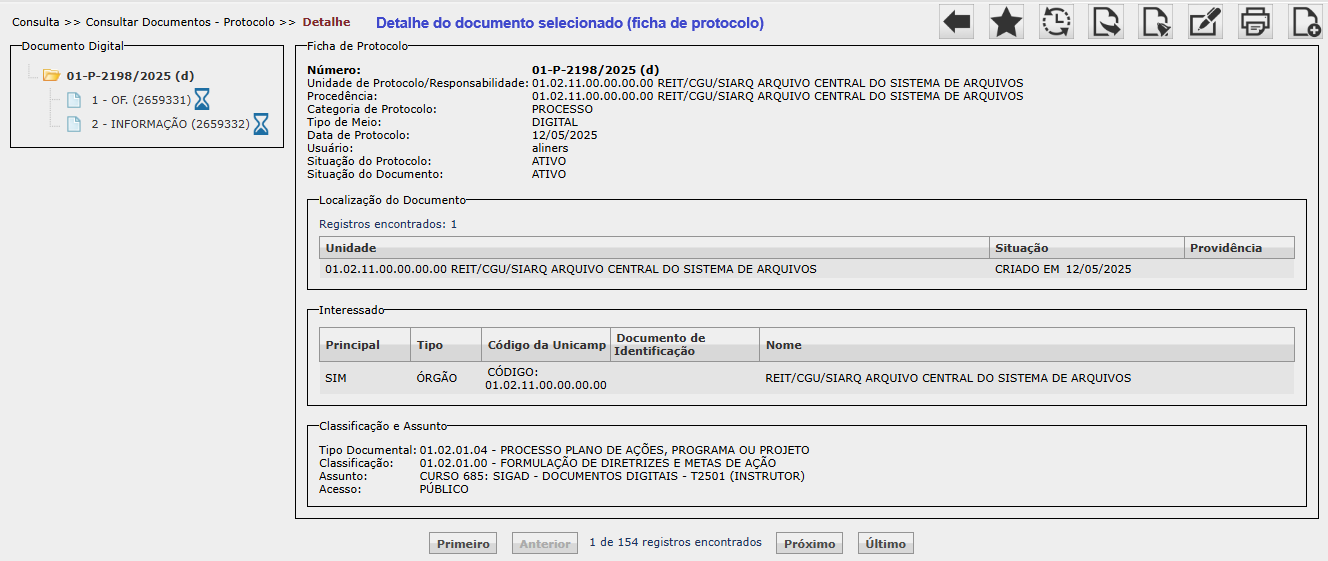Click hourglass icon beside 1 - OF. document
The height and width of the screenshot is (561, 1328).
coord(203,99)
